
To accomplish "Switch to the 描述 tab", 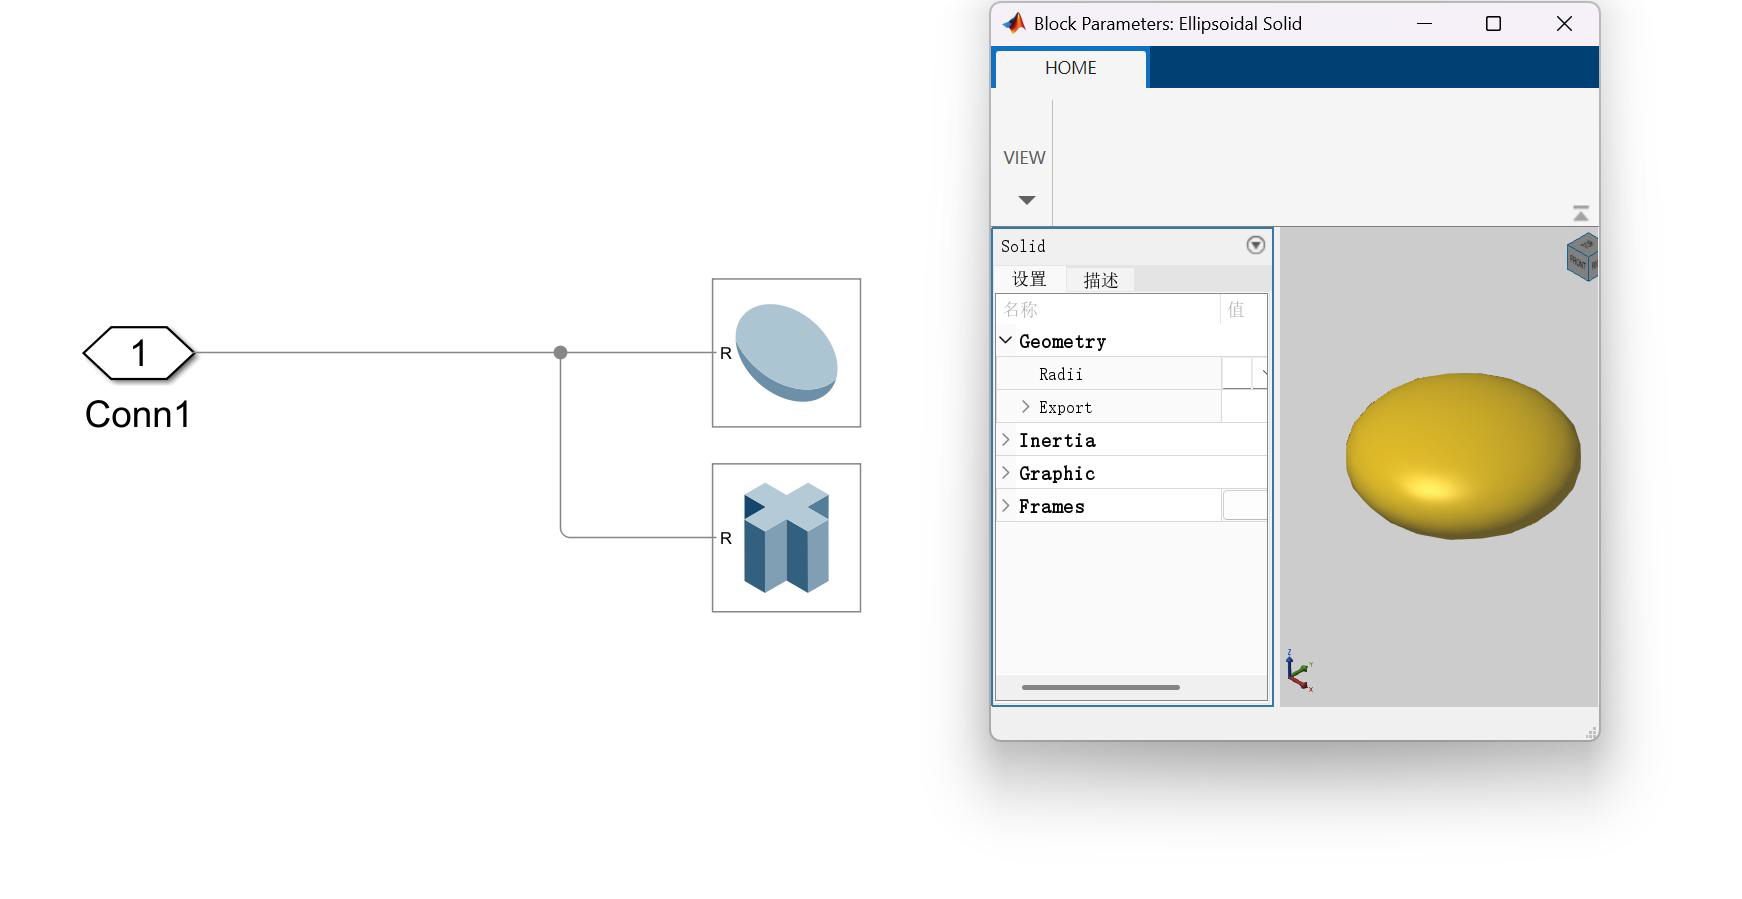I will click(x=1100, y=280).
